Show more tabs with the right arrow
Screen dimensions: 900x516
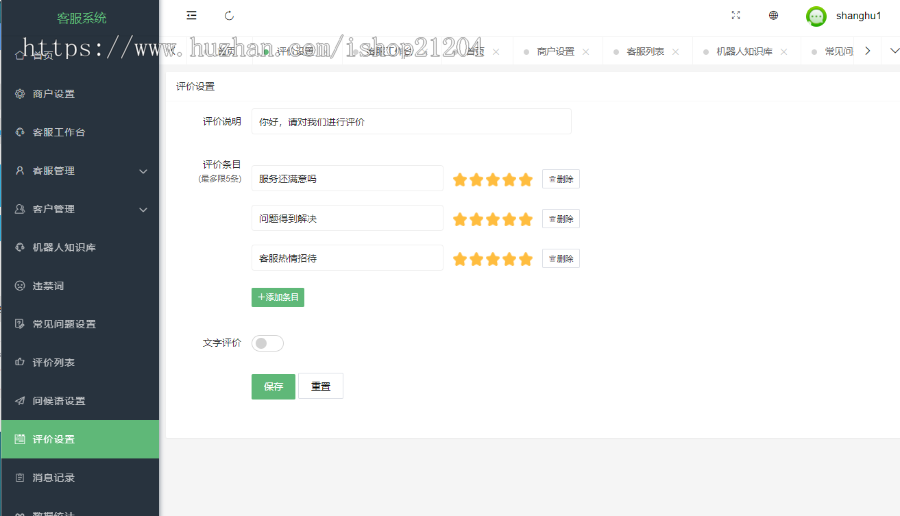click(868, 51)
